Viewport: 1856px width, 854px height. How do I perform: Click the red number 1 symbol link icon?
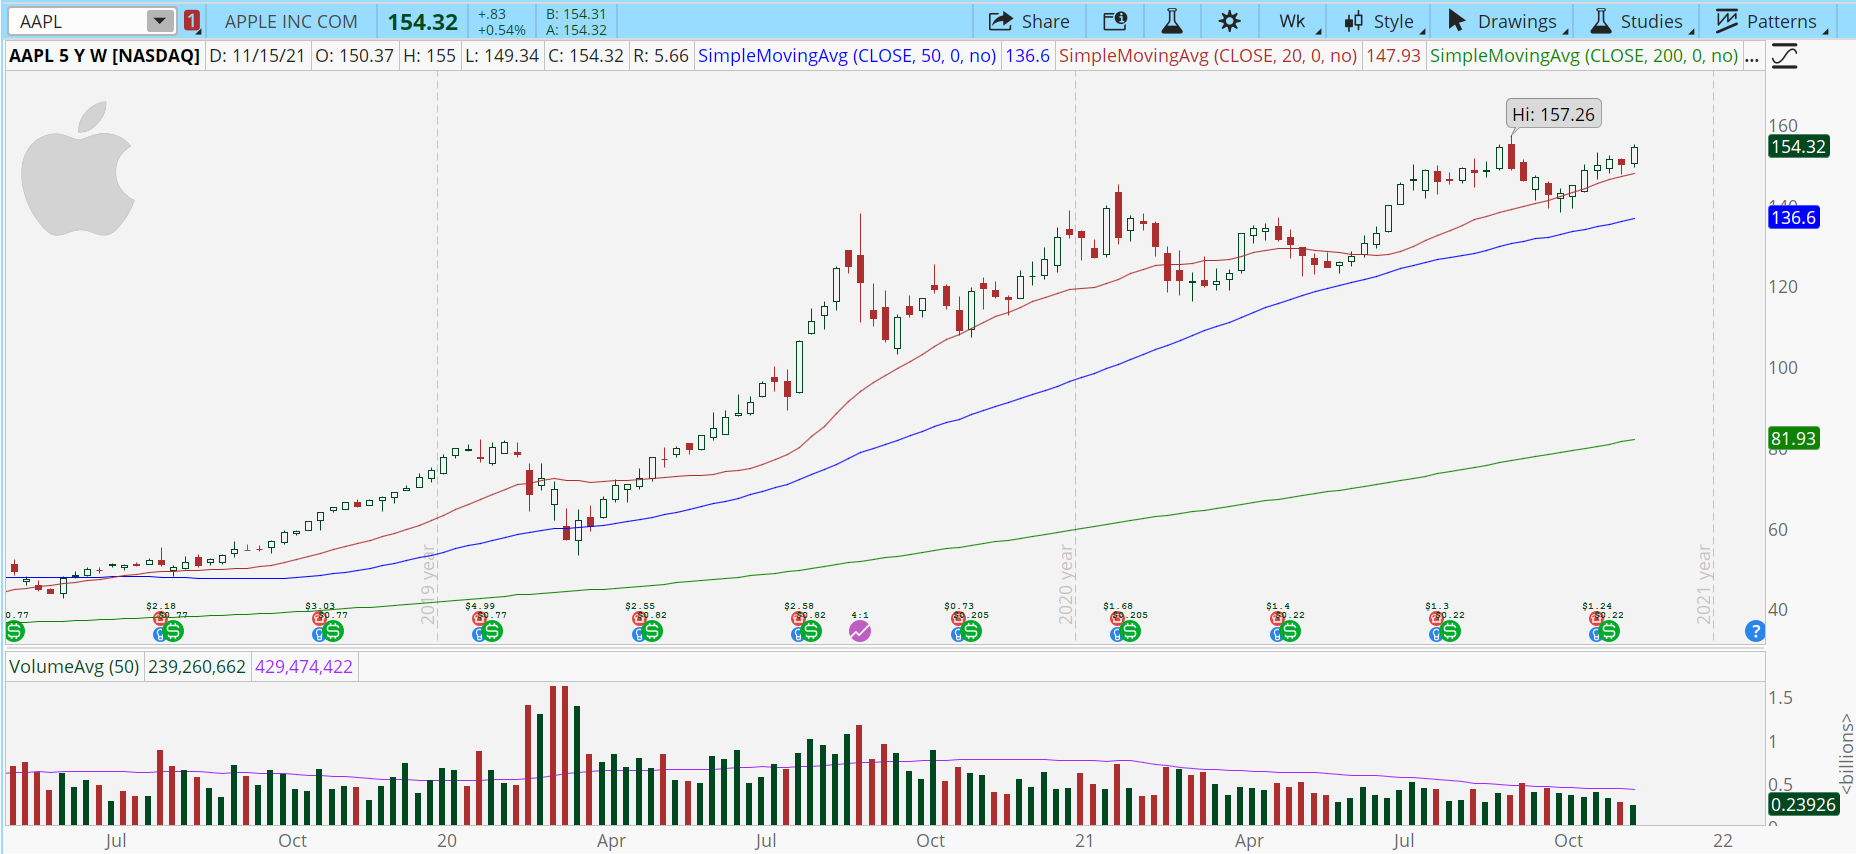point(191,21)
